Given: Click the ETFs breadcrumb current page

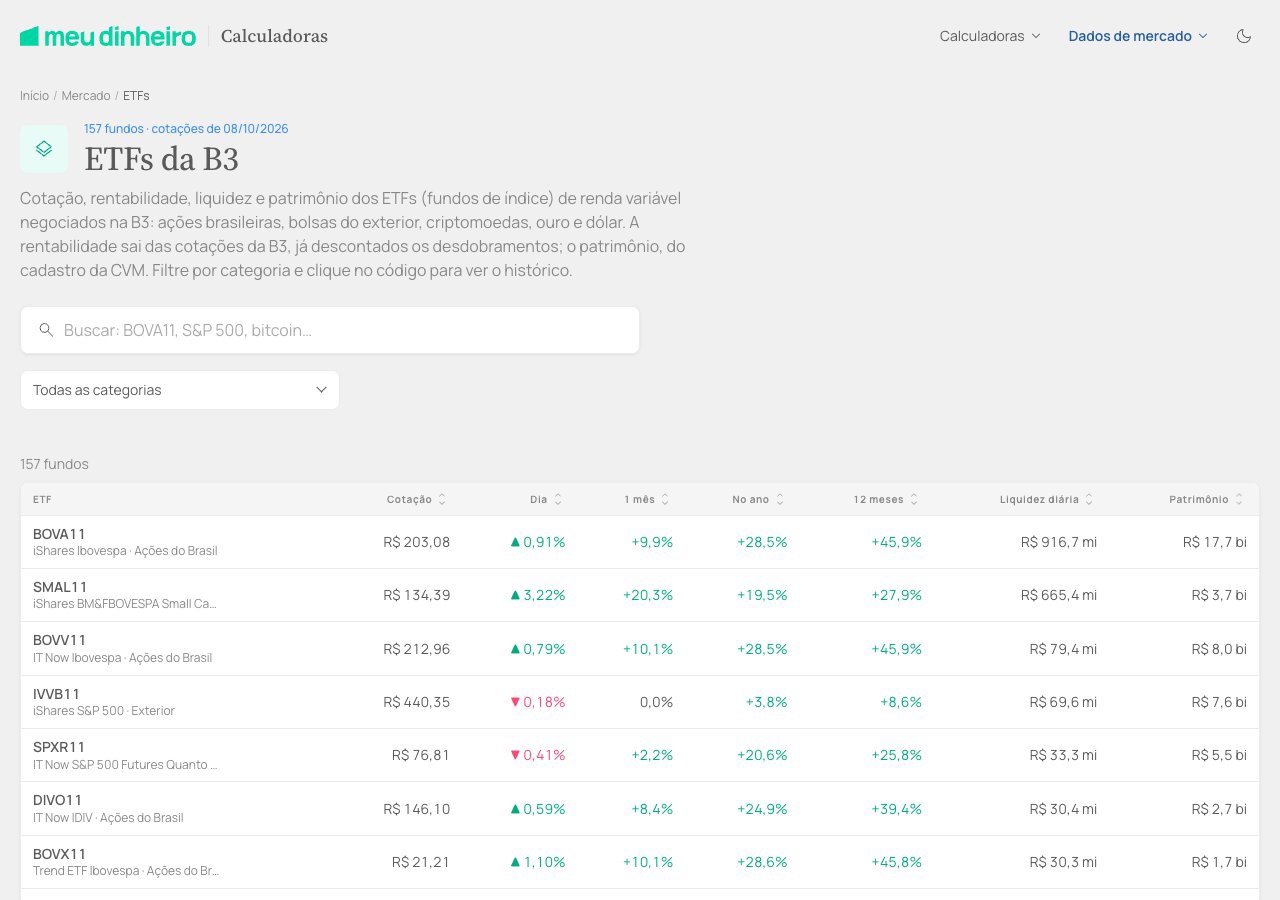Looking at the screenshot, I should 136,96.
